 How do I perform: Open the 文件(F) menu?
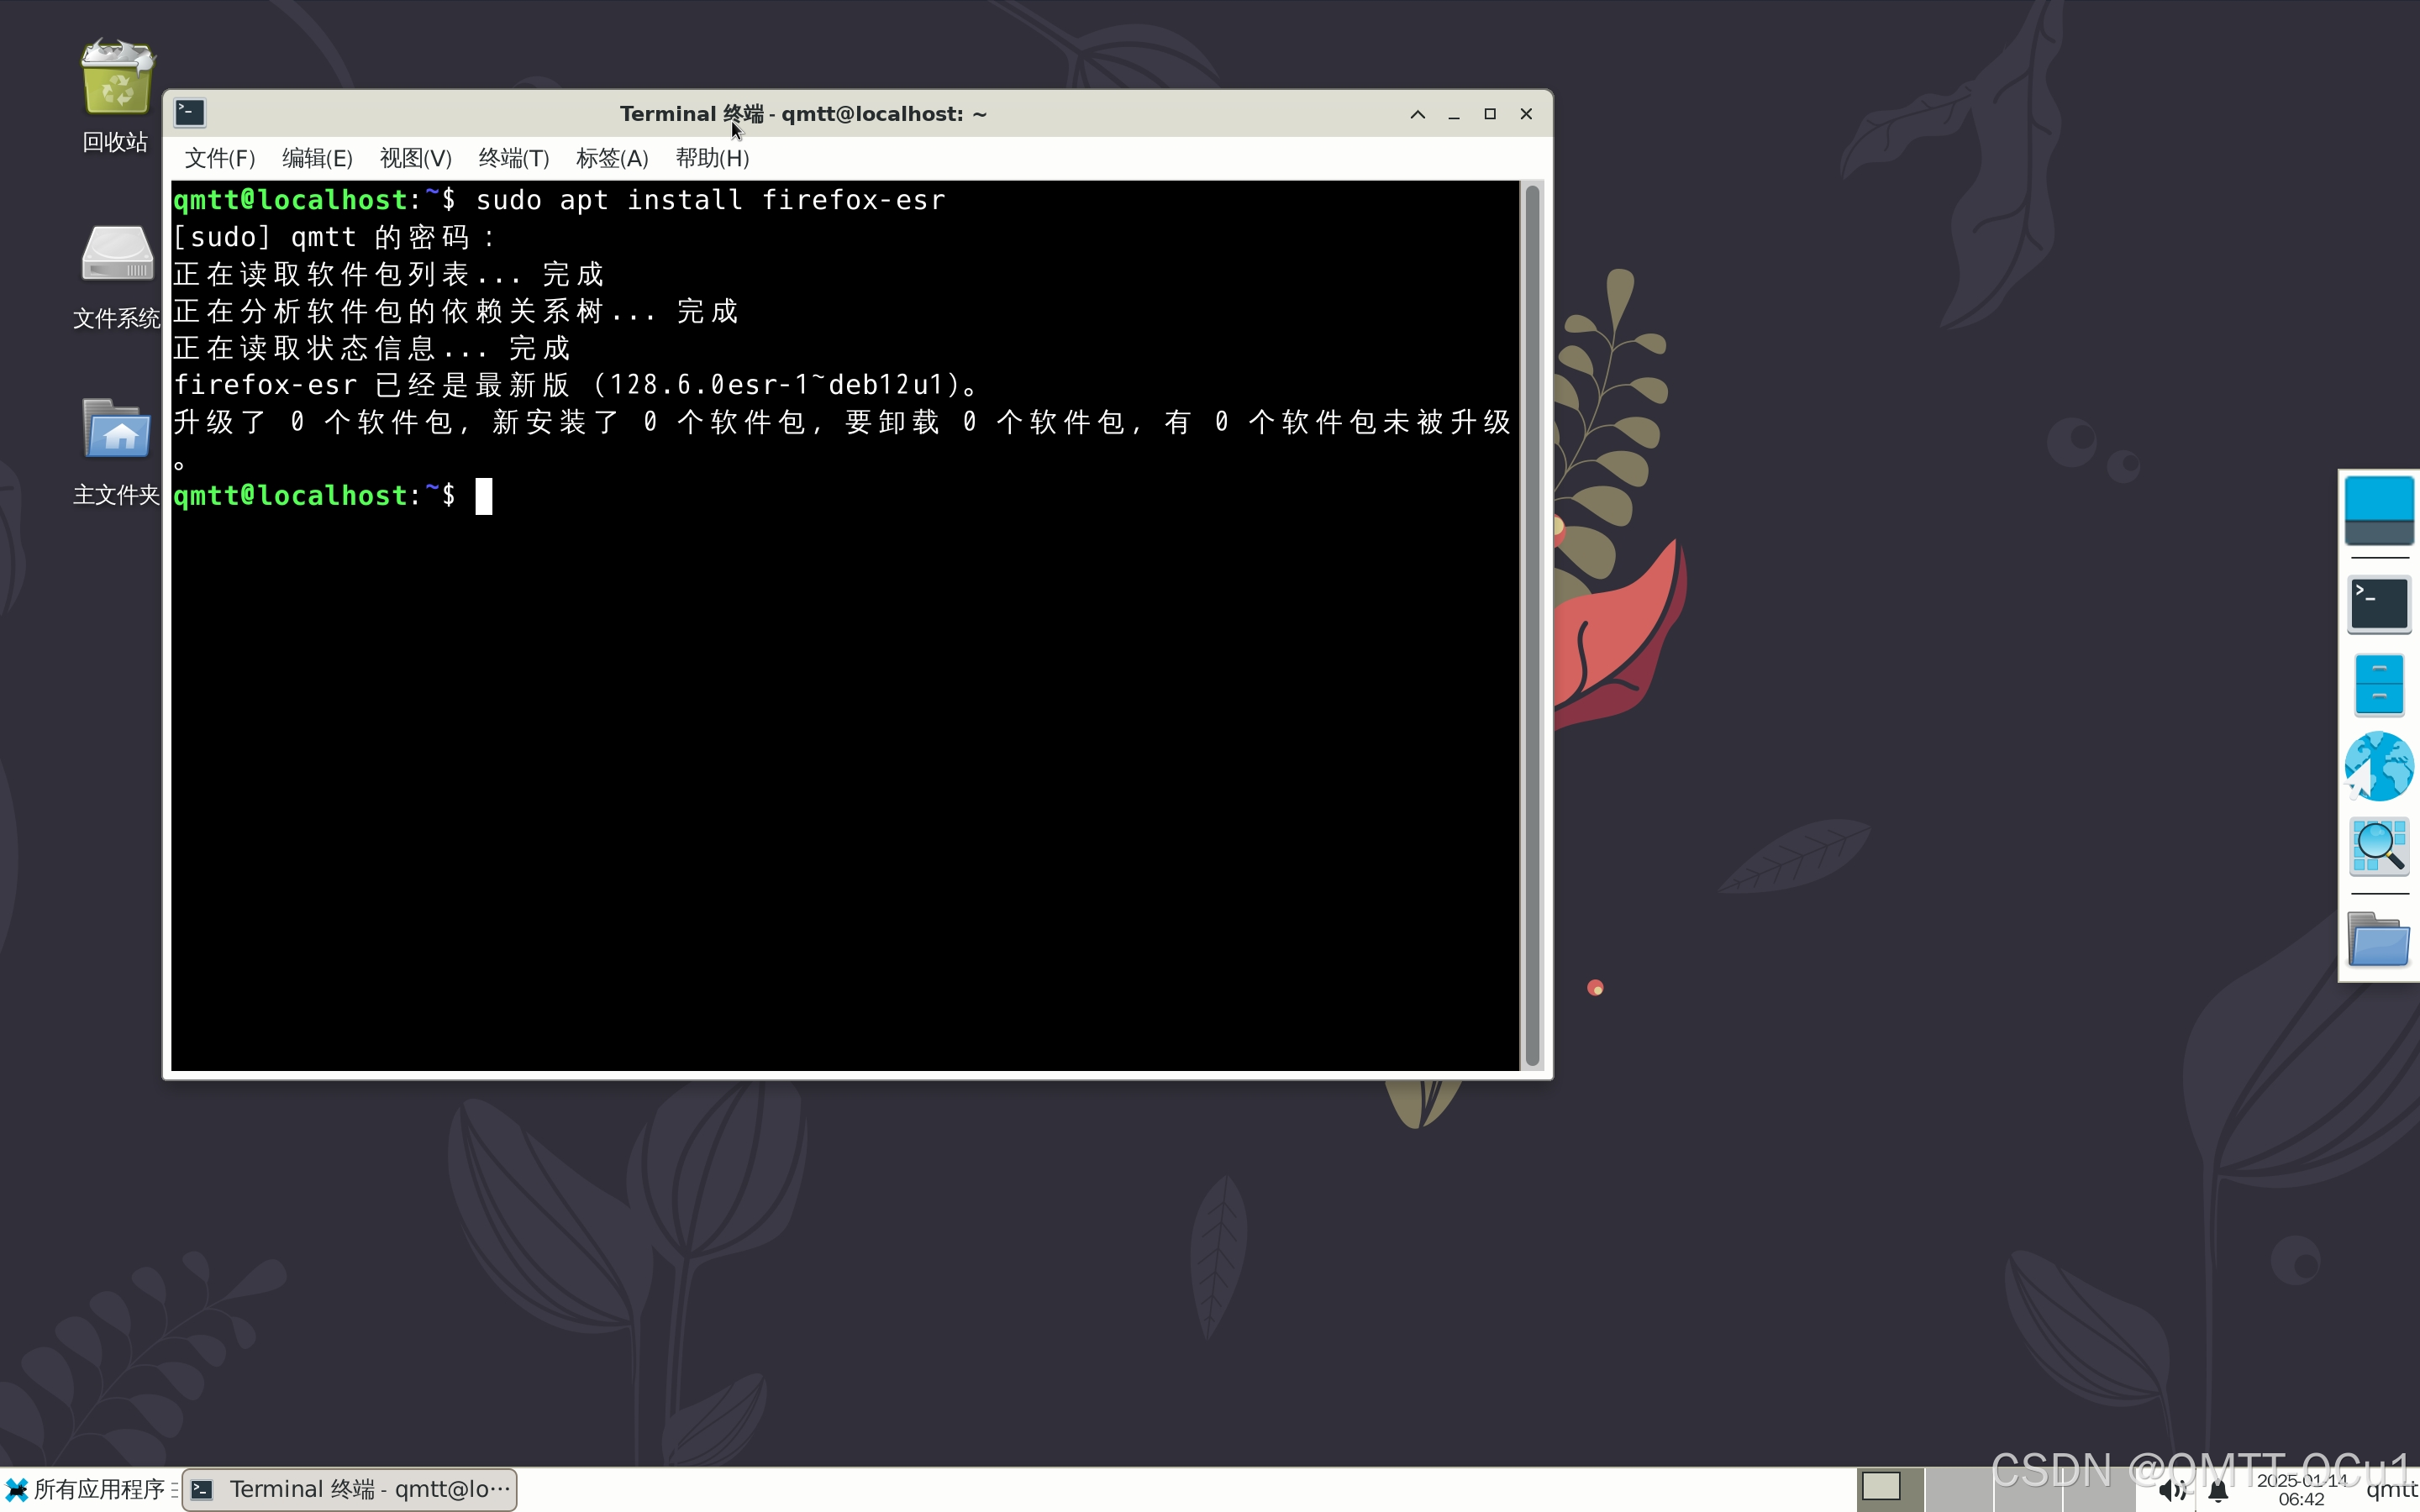tap(220, 158)
